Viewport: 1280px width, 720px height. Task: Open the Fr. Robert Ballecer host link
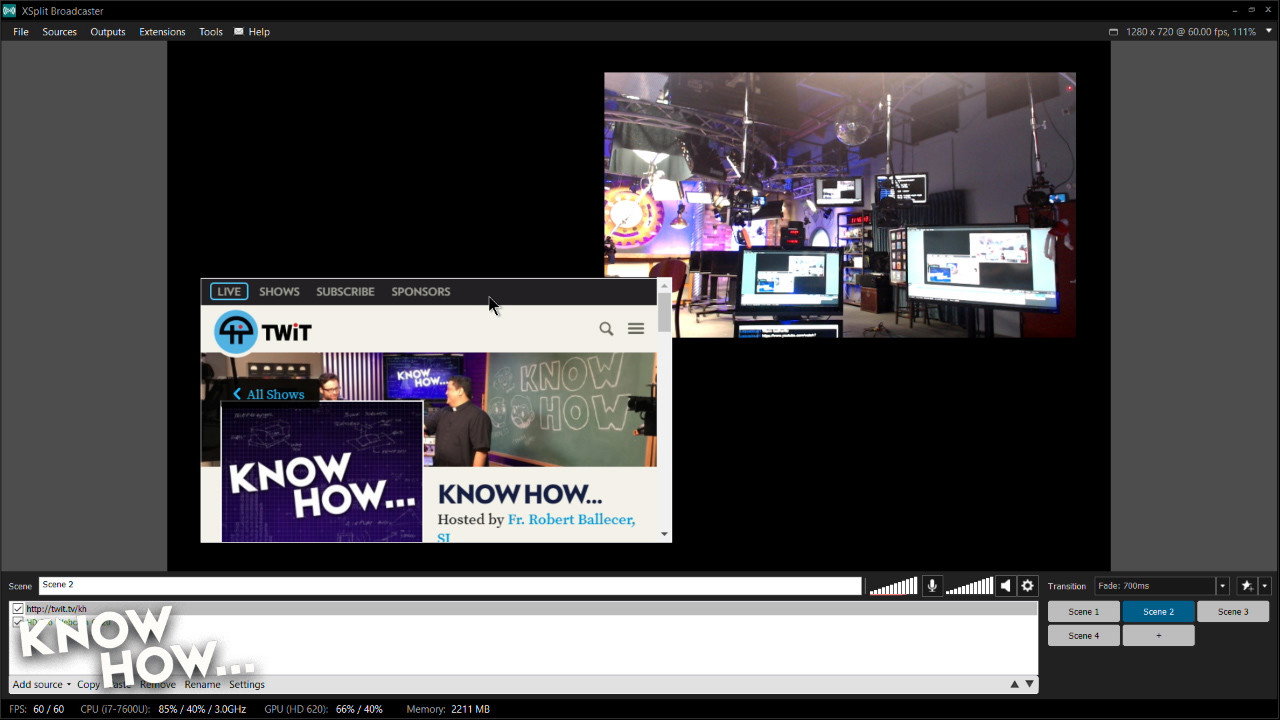[571, 520]
